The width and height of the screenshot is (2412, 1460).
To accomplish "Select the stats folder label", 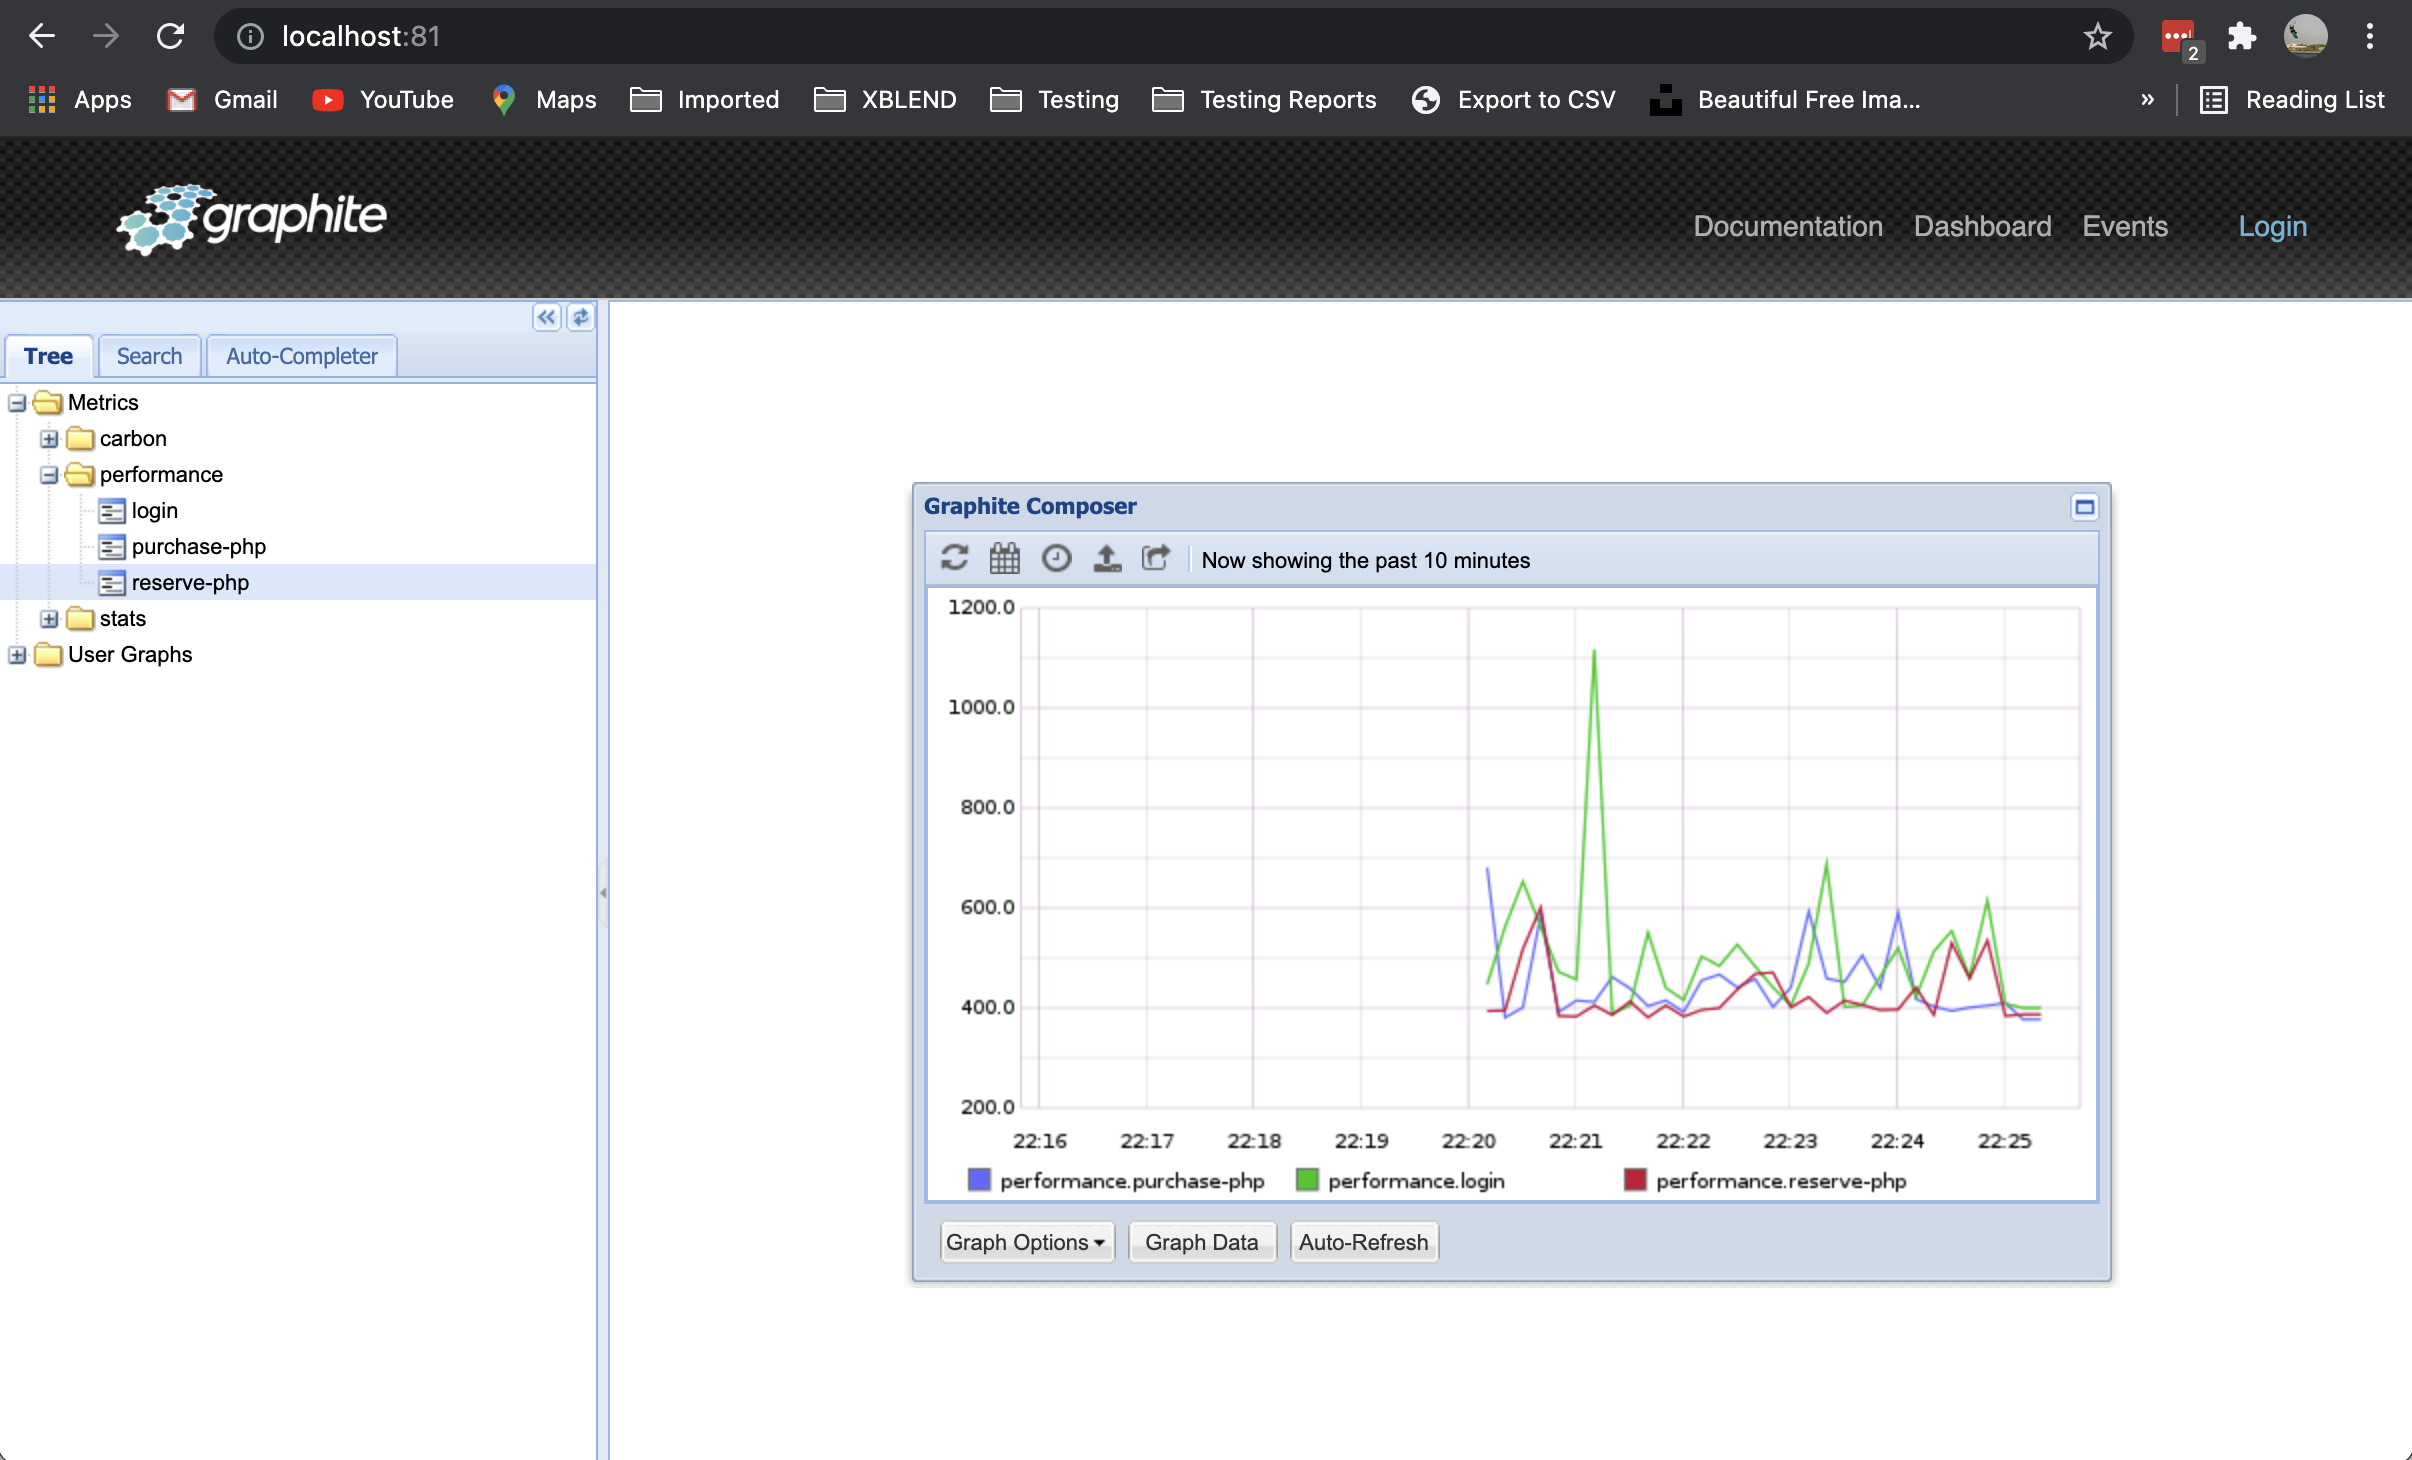I will (x=123, y=619).
